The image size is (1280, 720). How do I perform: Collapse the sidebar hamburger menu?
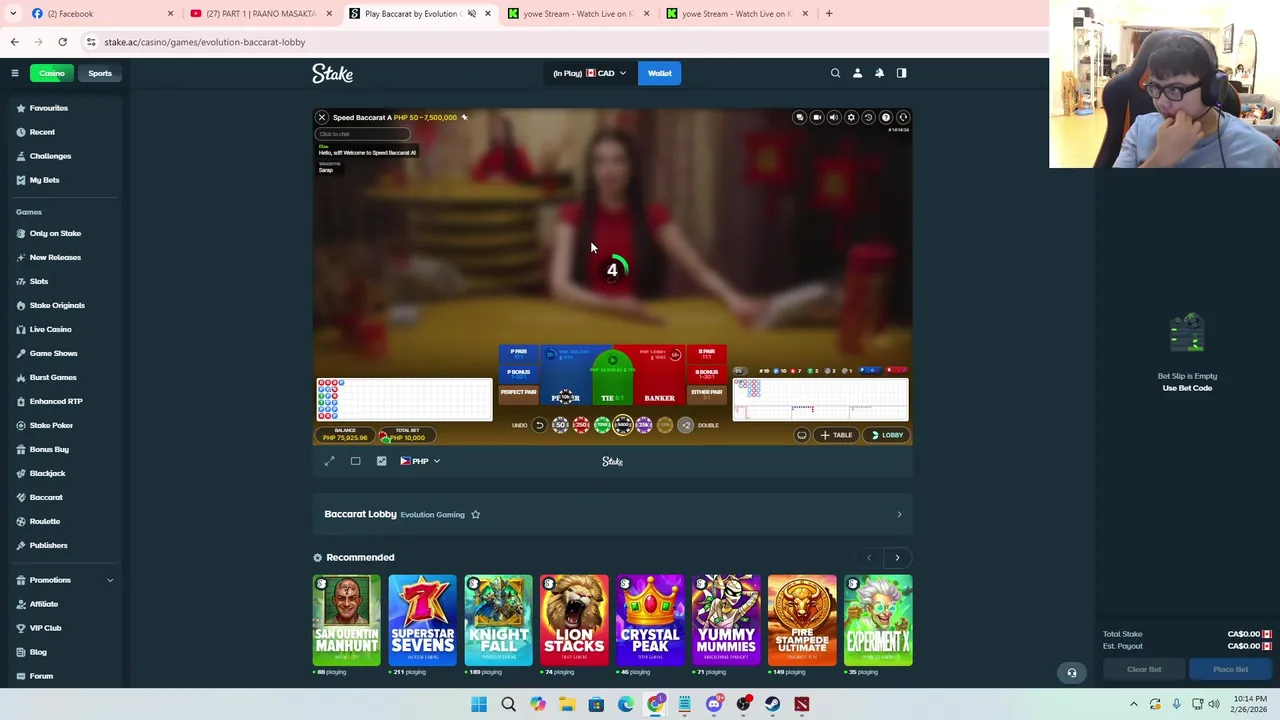pyautogui.click(x=15, y=73)
